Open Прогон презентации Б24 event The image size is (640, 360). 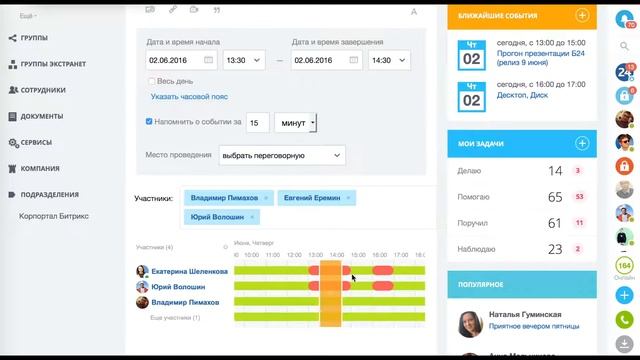pos(540,58)
